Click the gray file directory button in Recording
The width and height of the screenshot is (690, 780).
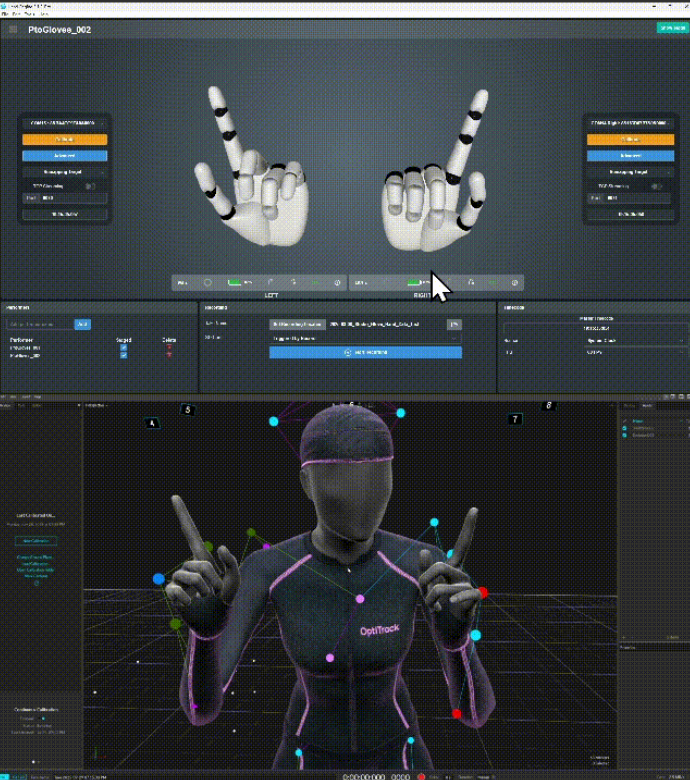[x=297, y=324]
